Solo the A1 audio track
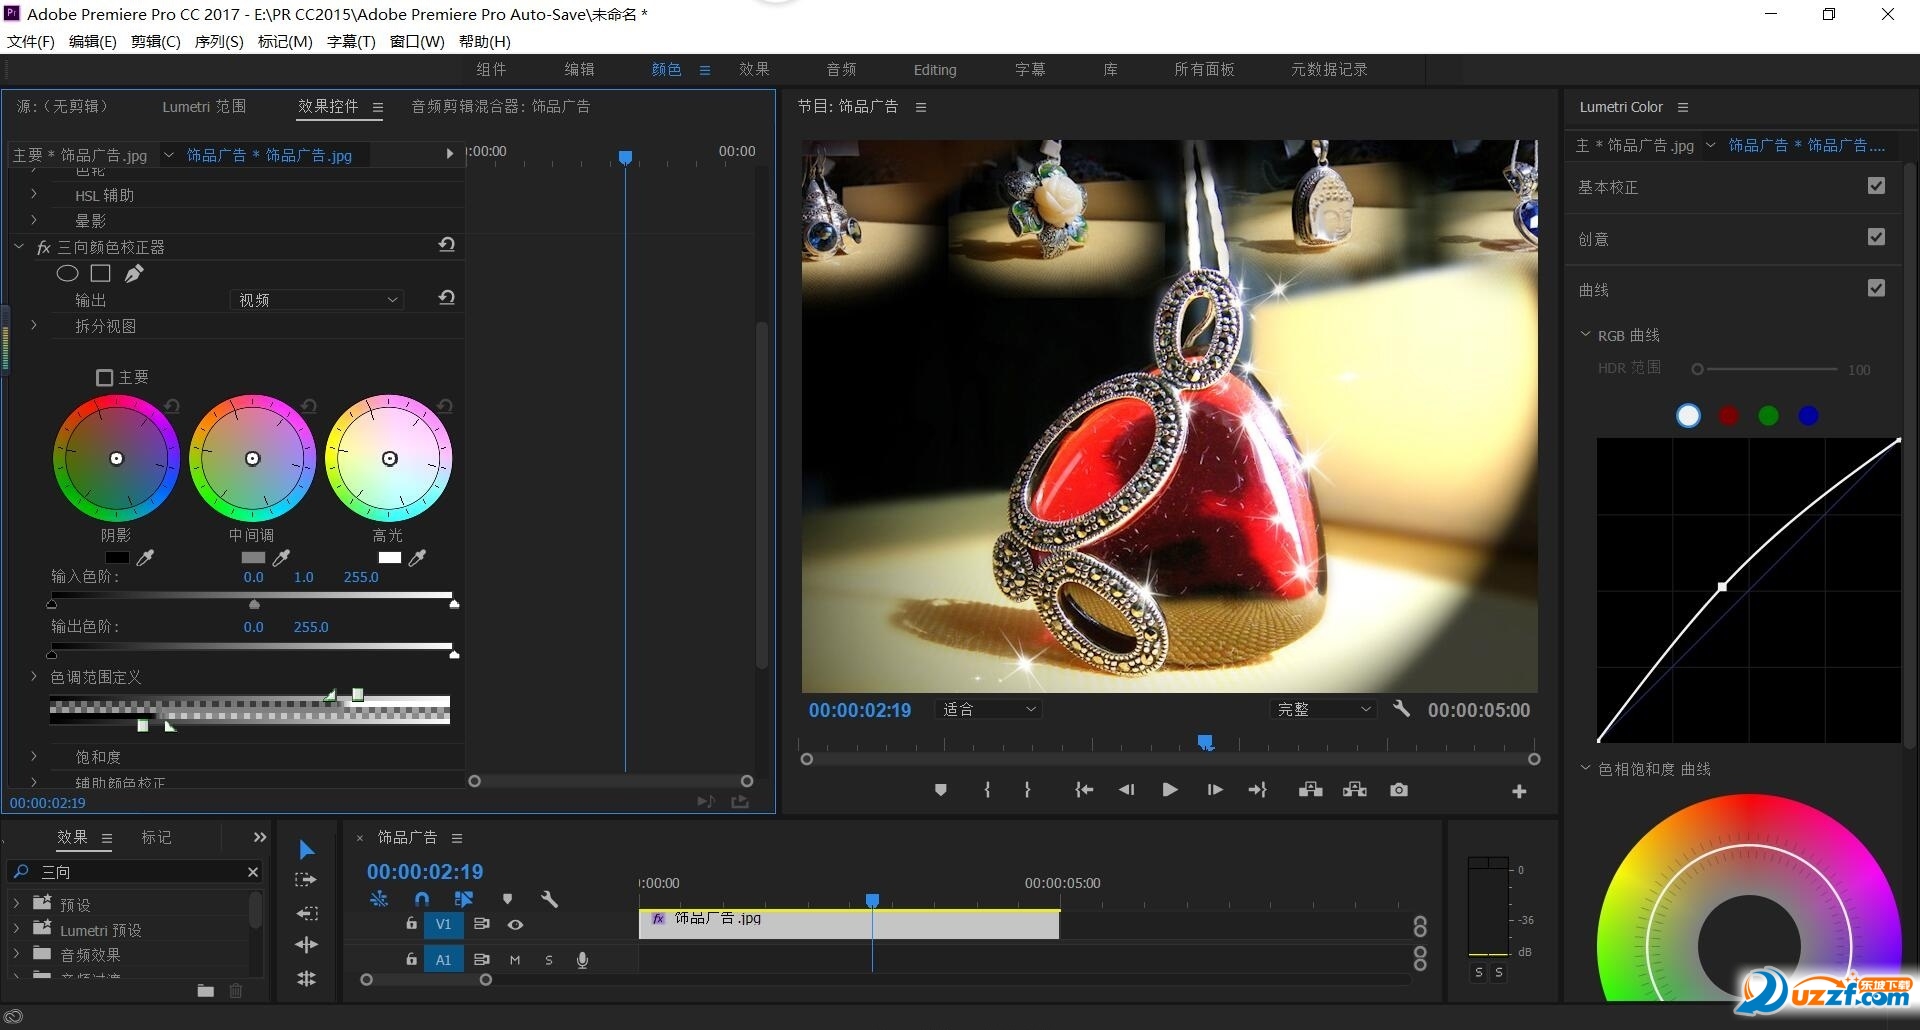This screenshot has height=1030, width=1920. [x=549, y=960]
